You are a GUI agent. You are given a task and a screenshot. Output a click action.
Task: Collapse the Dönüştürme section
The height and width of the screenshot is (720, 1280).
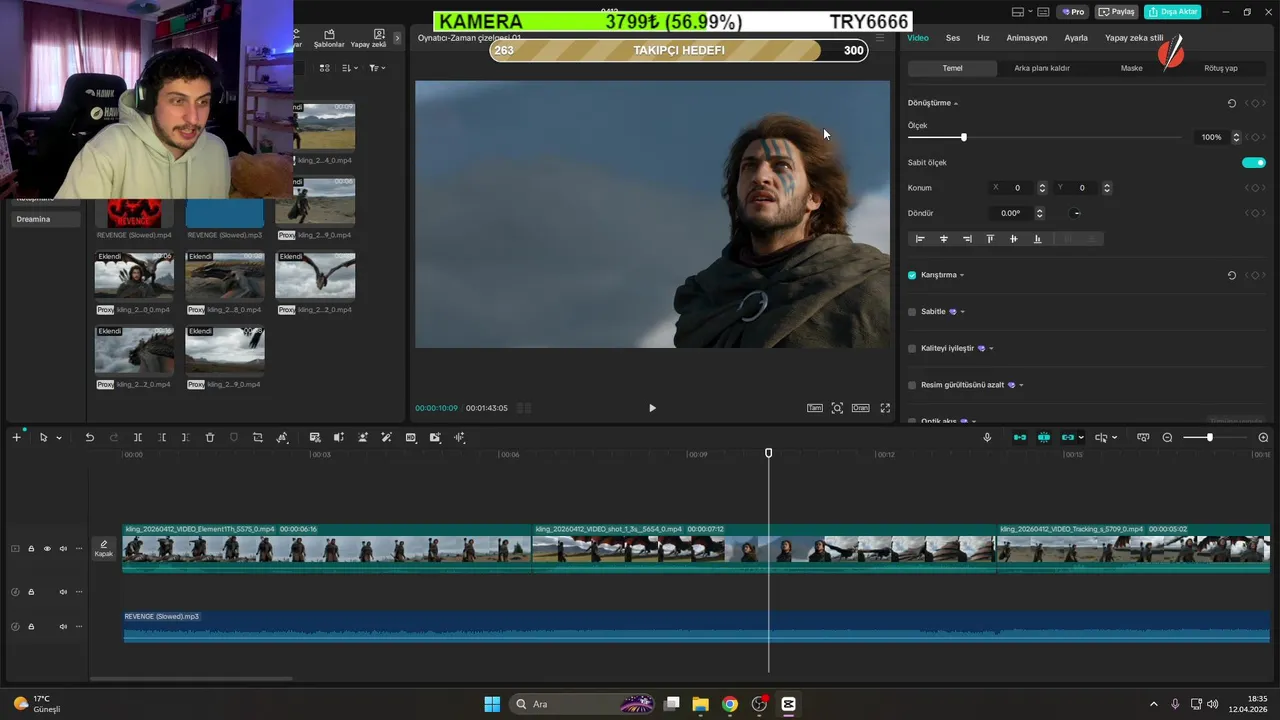coord(956,103)
